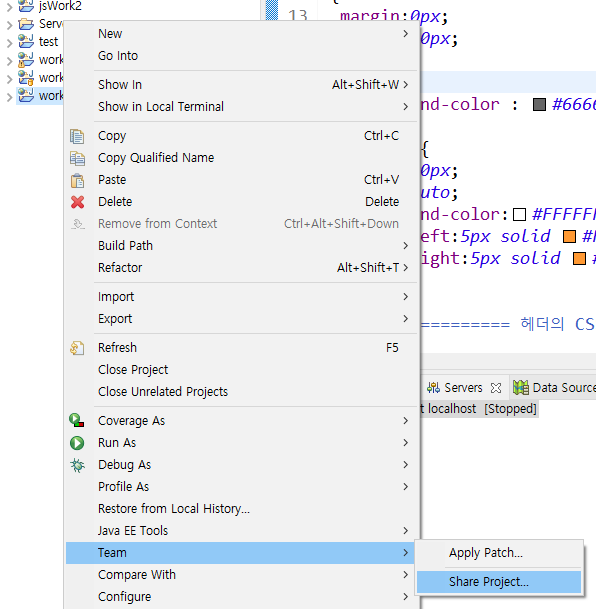596x609 pixels.
Task: Click the Copy Qualified Name icon
Action: pos(77,158)
